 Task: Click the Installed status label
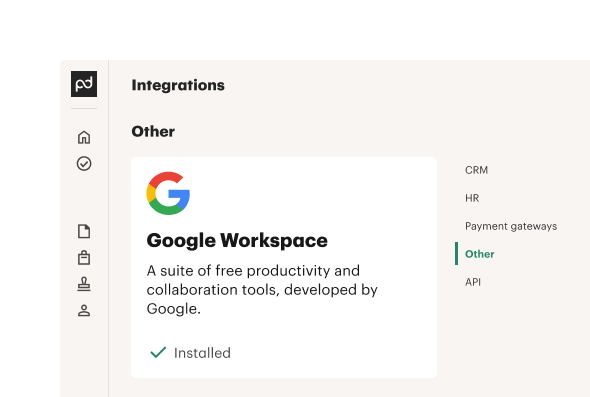[x=202, y=353]
